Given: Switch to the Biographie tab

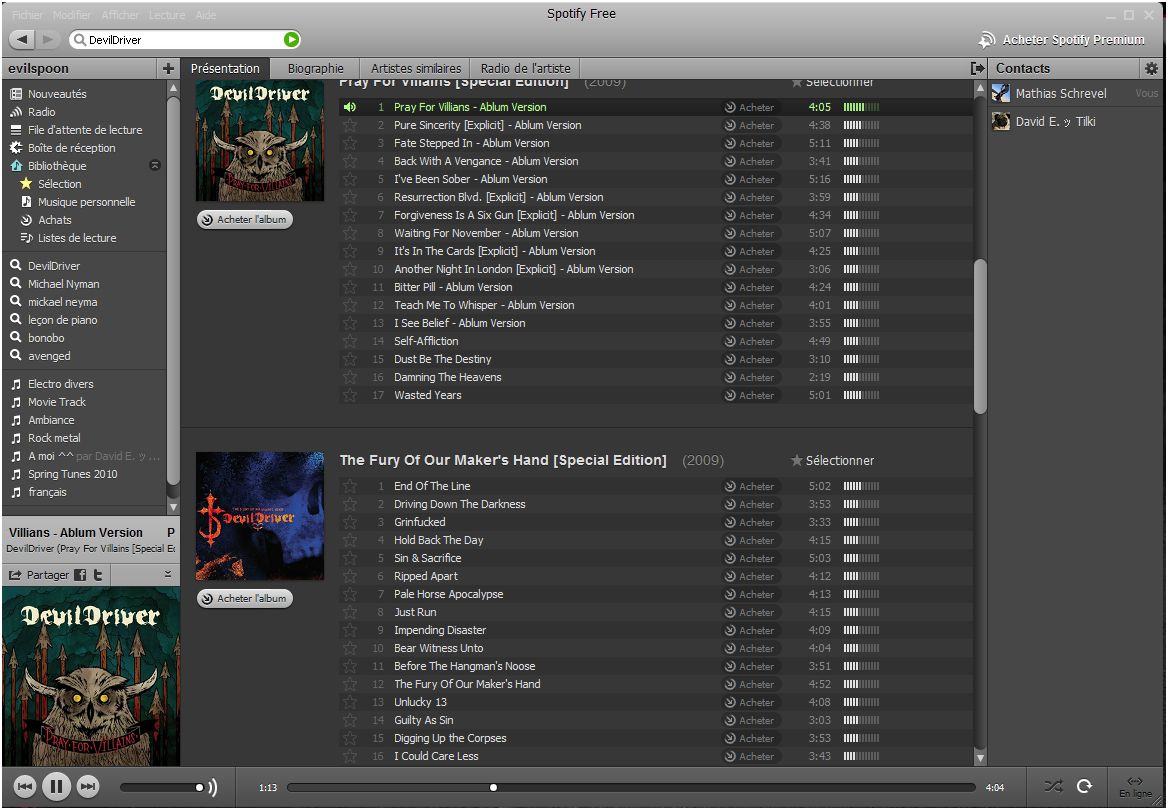Looking at the screenshot, I should (x=315, y=69).
